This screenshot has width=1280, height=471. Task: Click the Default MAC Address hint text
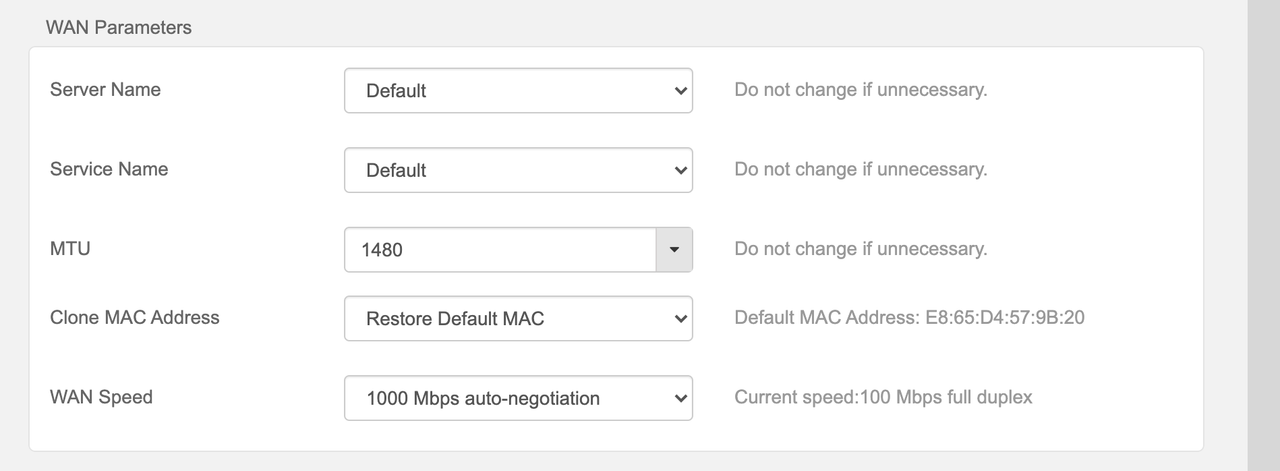[x=910, y=318]
